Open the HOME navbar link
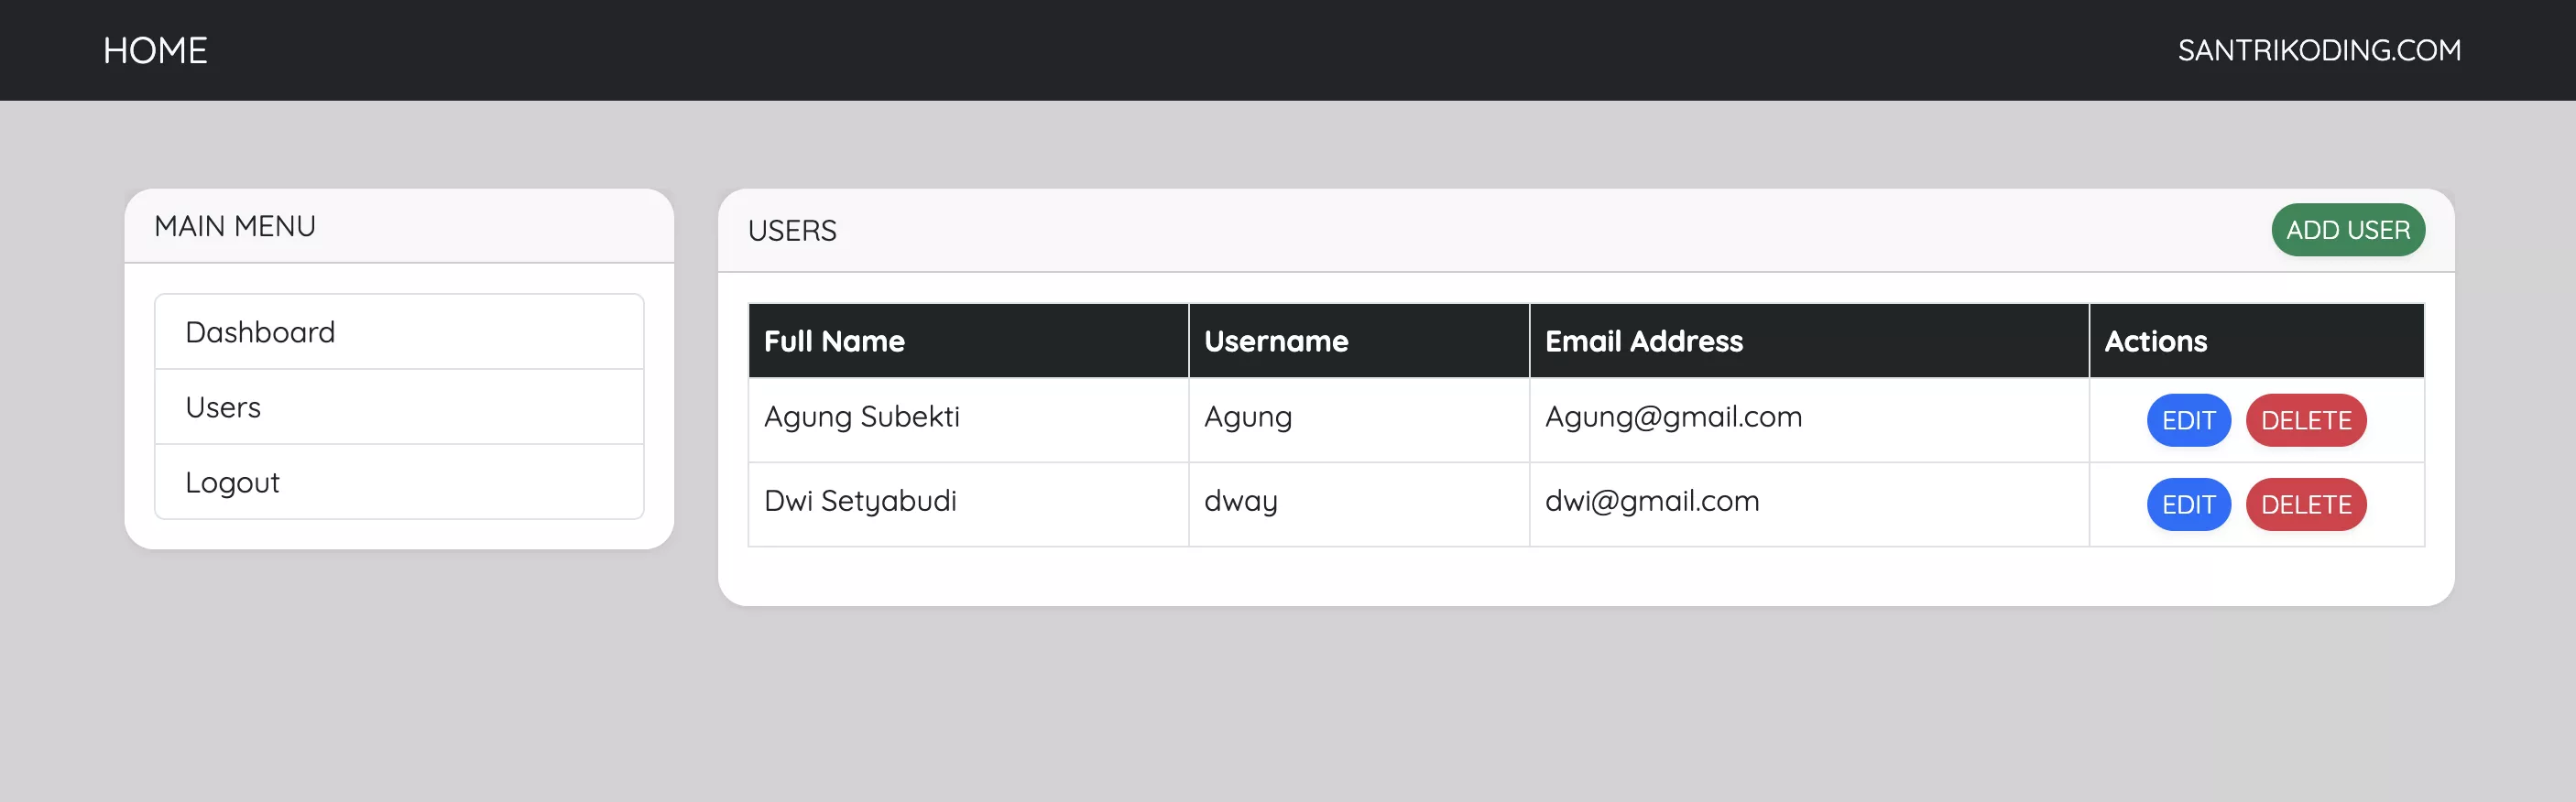The image size is (2576, 802). [155, 50]
